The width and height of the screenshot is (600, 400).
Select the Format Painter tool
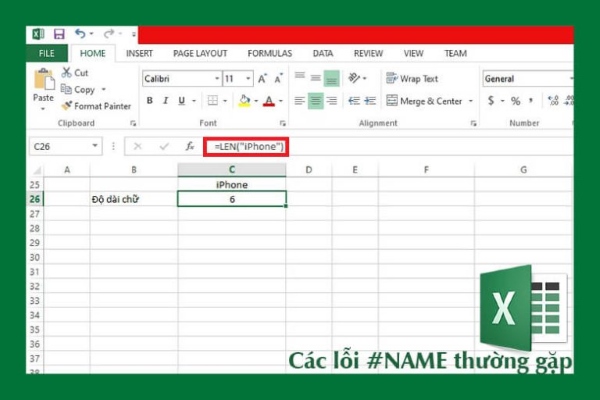click(x=67, y=106)
